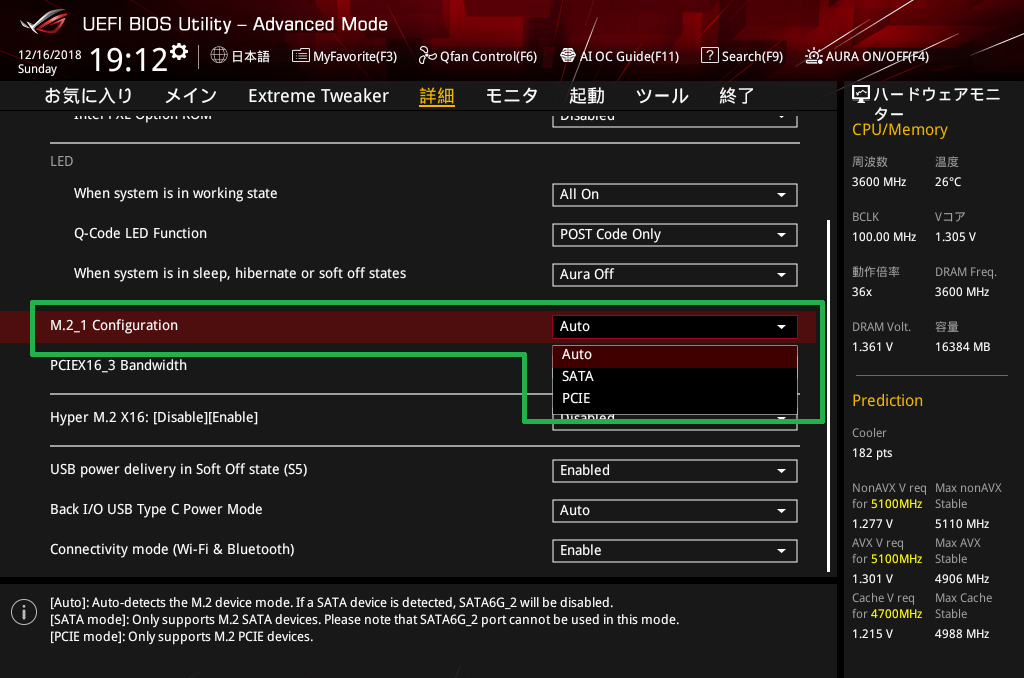
Task: Select PCIEX16_3 Bandwidth setting row
Action: tap(118, 365)
